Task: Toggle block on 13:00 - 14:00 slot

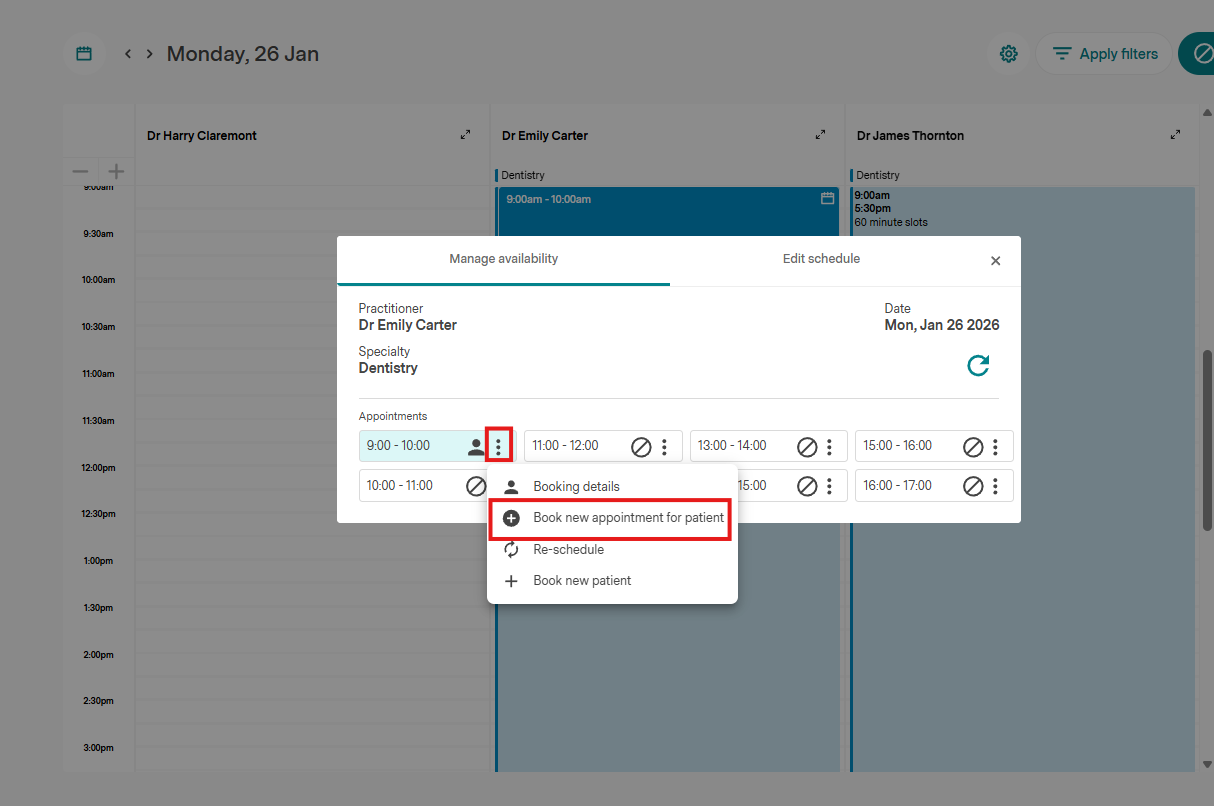Action: [x=807, y=446]
